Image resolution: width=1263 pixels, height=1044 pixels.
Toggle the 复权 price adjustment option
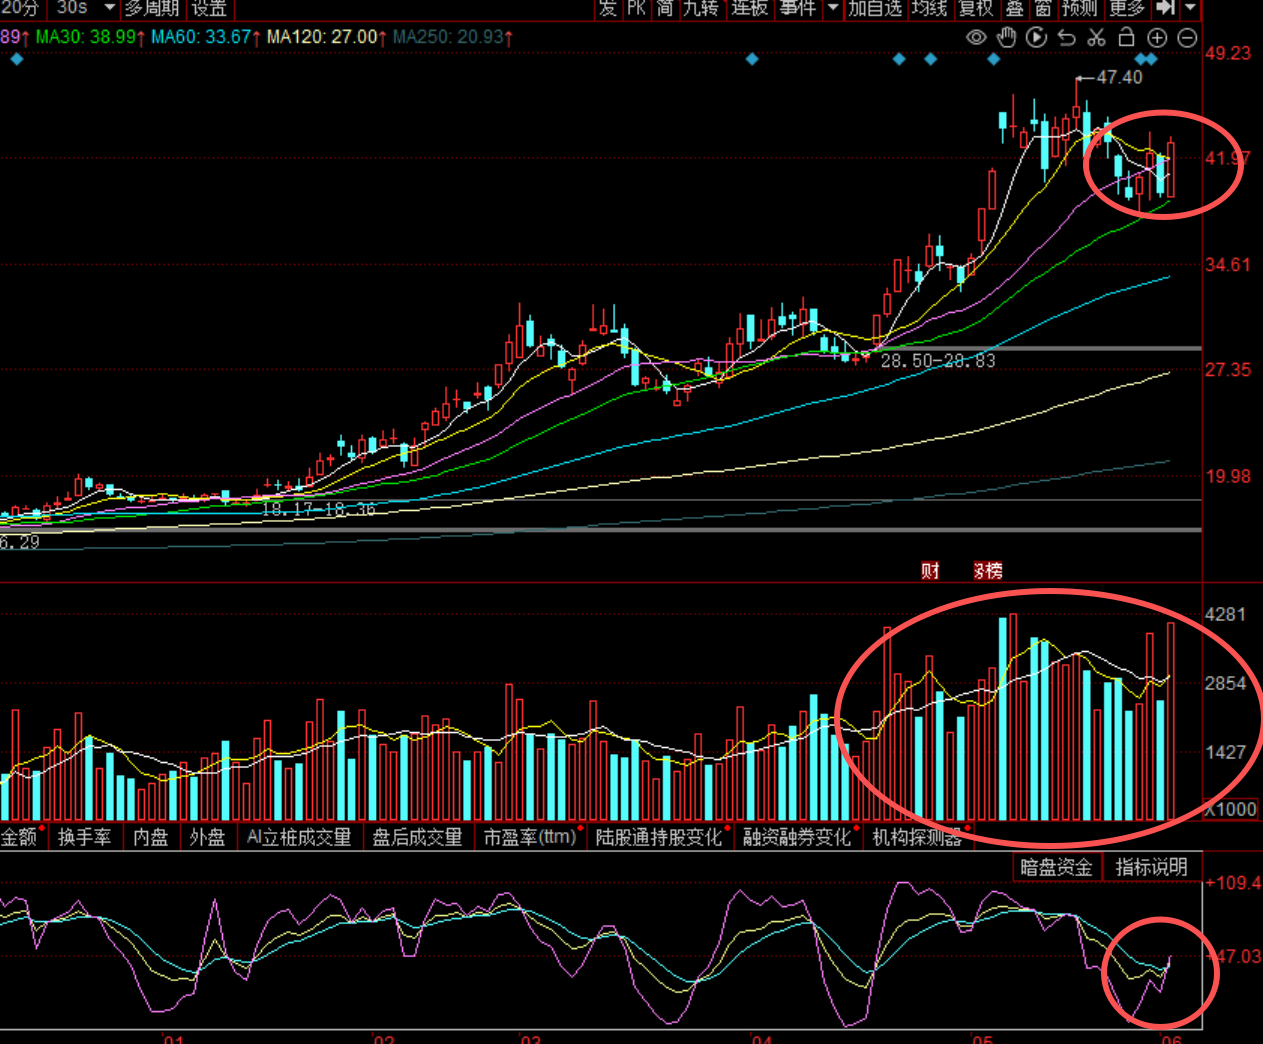coord(976,8)
